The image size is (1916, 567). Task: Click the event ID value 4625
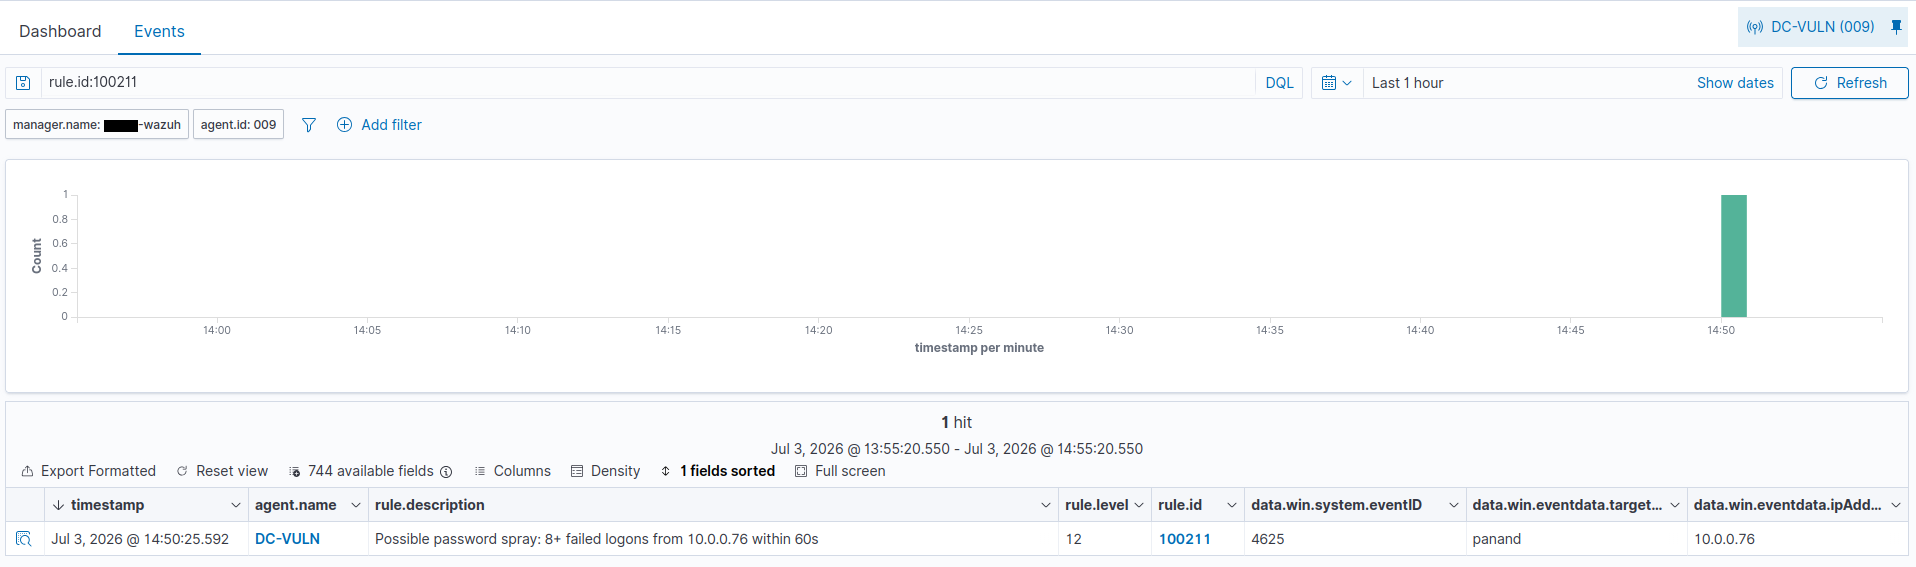[x=1268, y=539]
